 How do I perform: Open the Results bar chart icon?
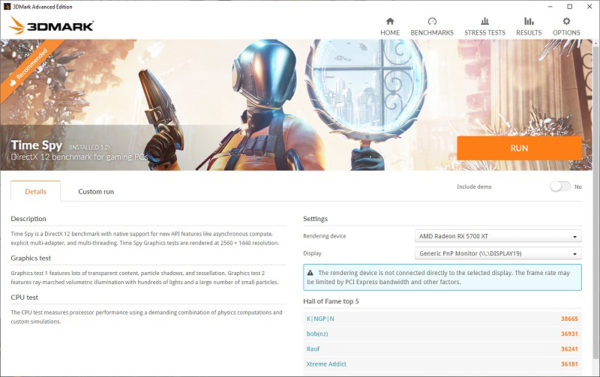529,21
